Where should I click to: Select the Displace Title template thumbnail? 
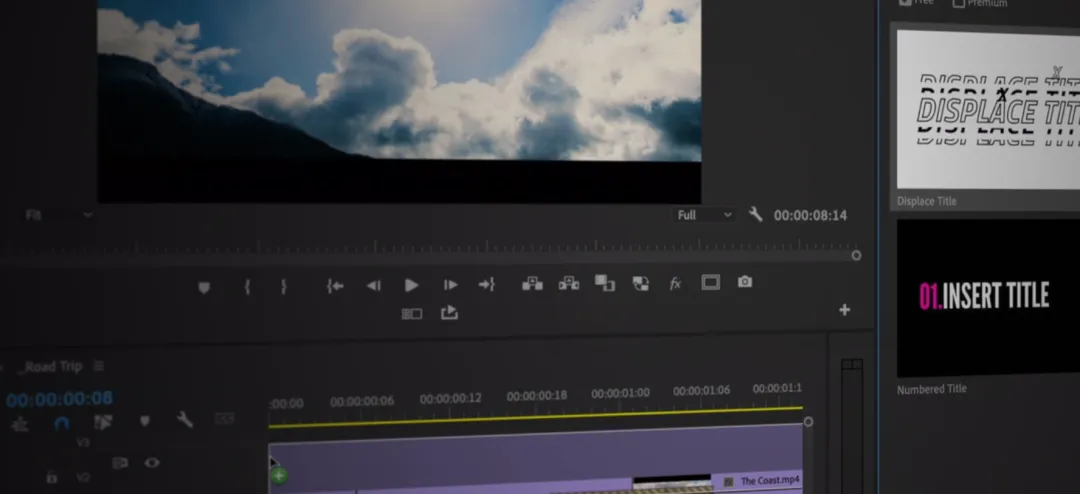point(988,109)
